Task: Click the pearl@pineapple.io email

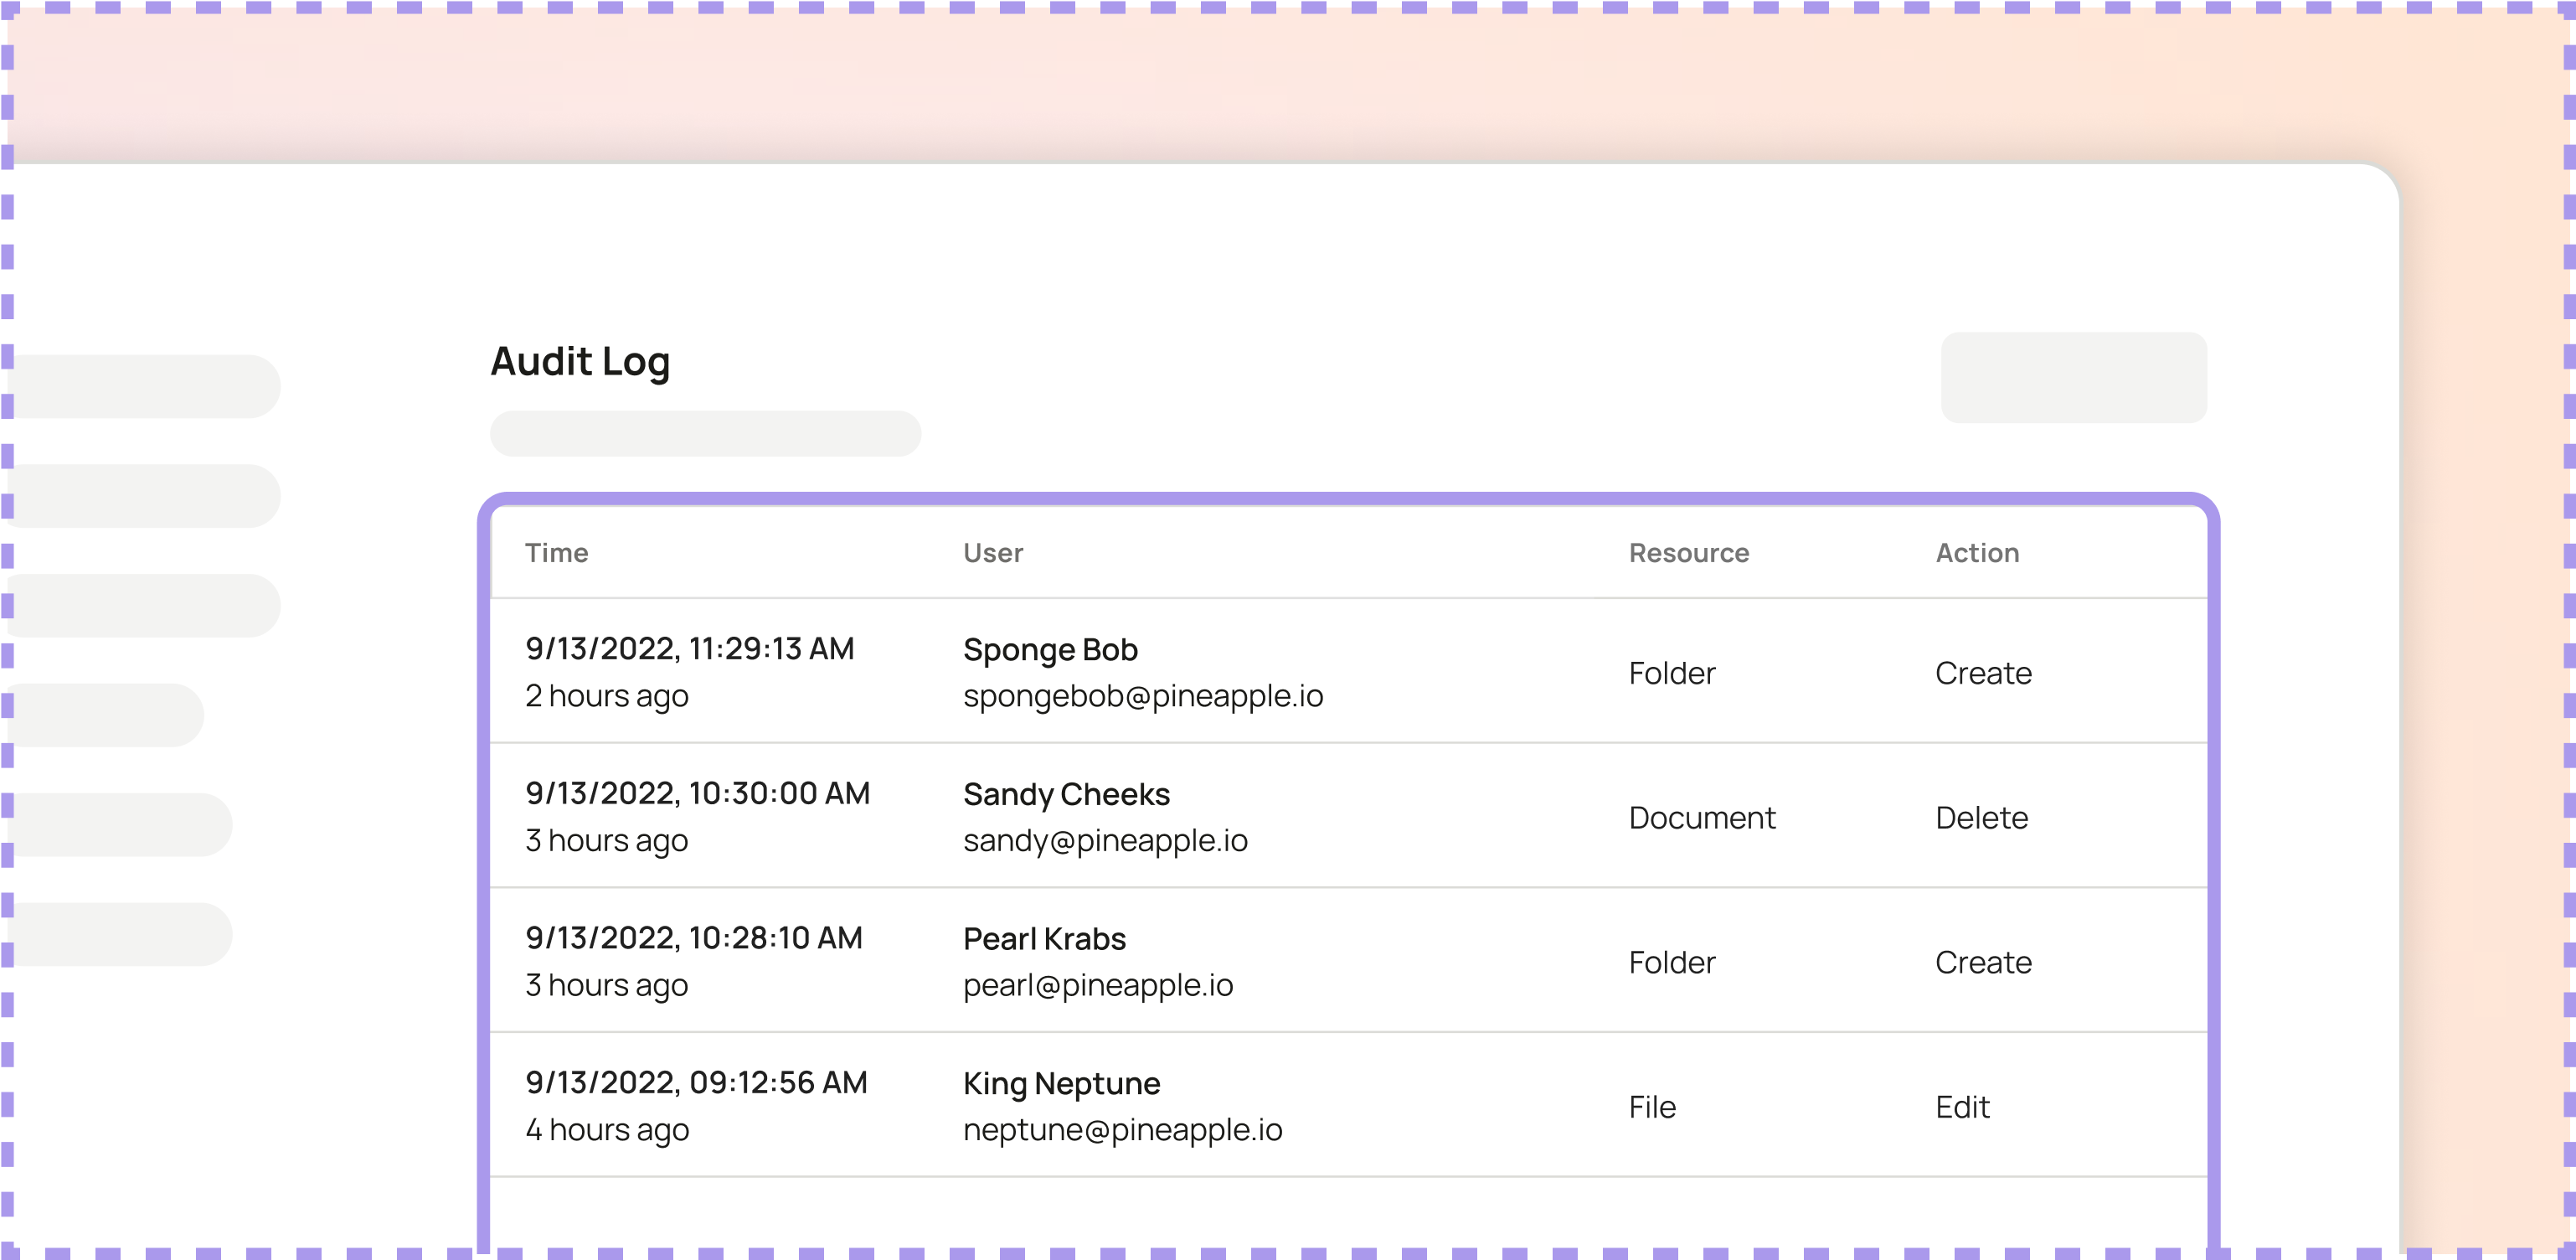Action: pyautogui.click(x=1097, y=985)
